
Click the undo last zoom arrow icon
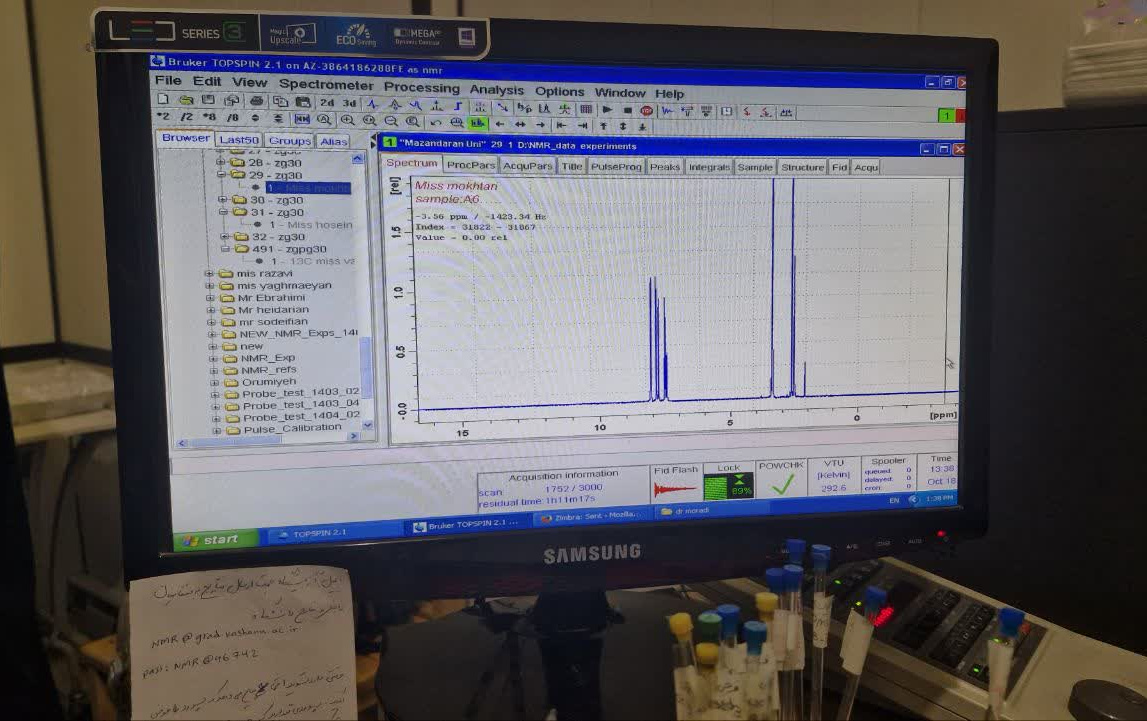pyautogui.click(x=436, y=122)
